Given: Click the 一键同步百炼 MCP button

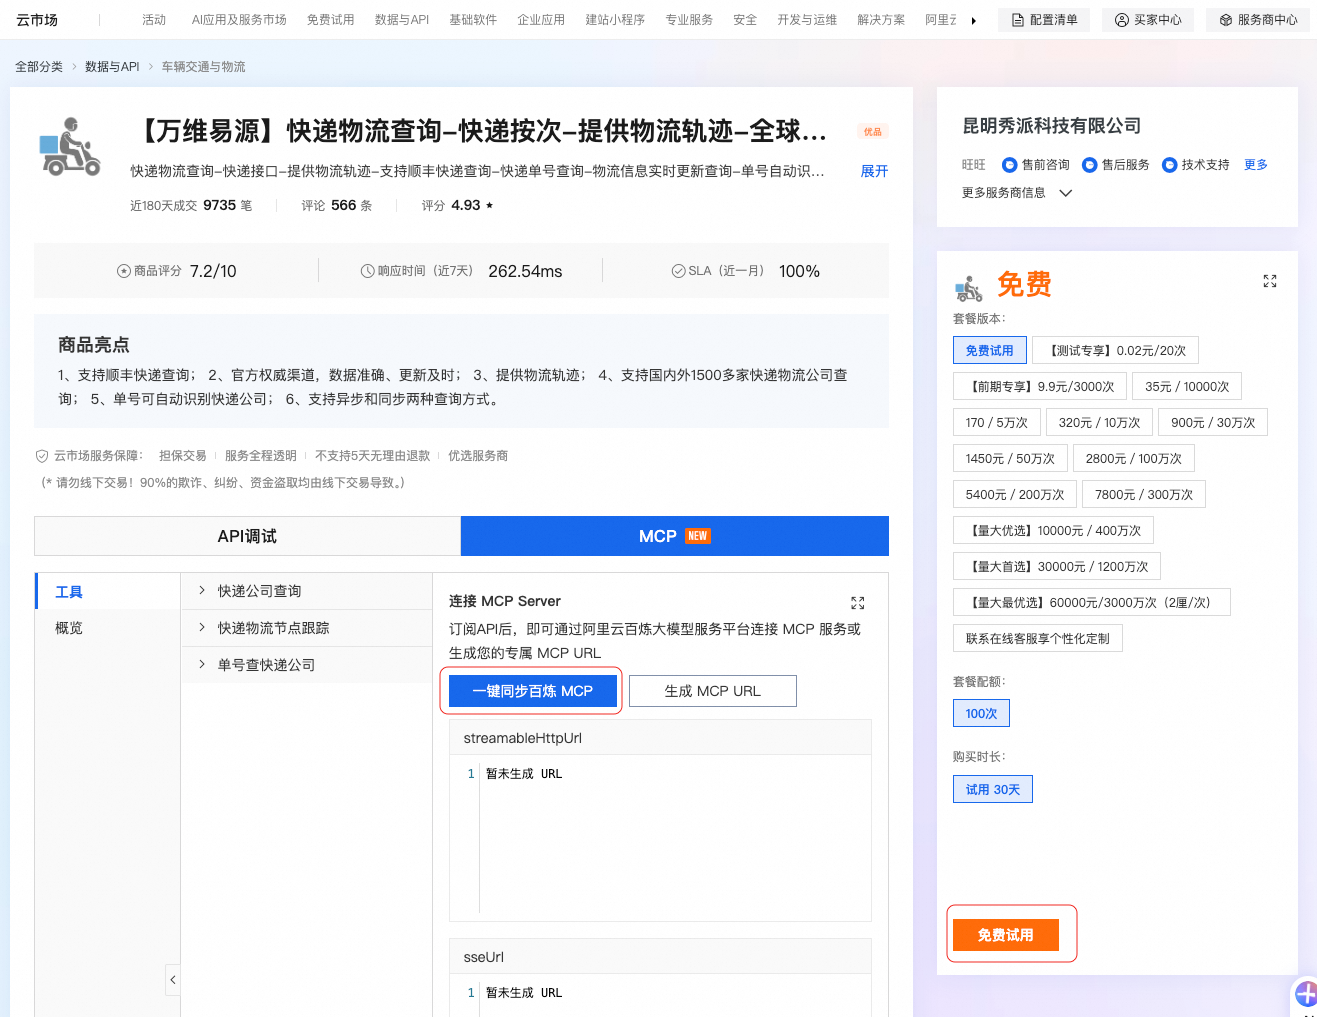Looking at the screenshot, I should tap(533, 691).
